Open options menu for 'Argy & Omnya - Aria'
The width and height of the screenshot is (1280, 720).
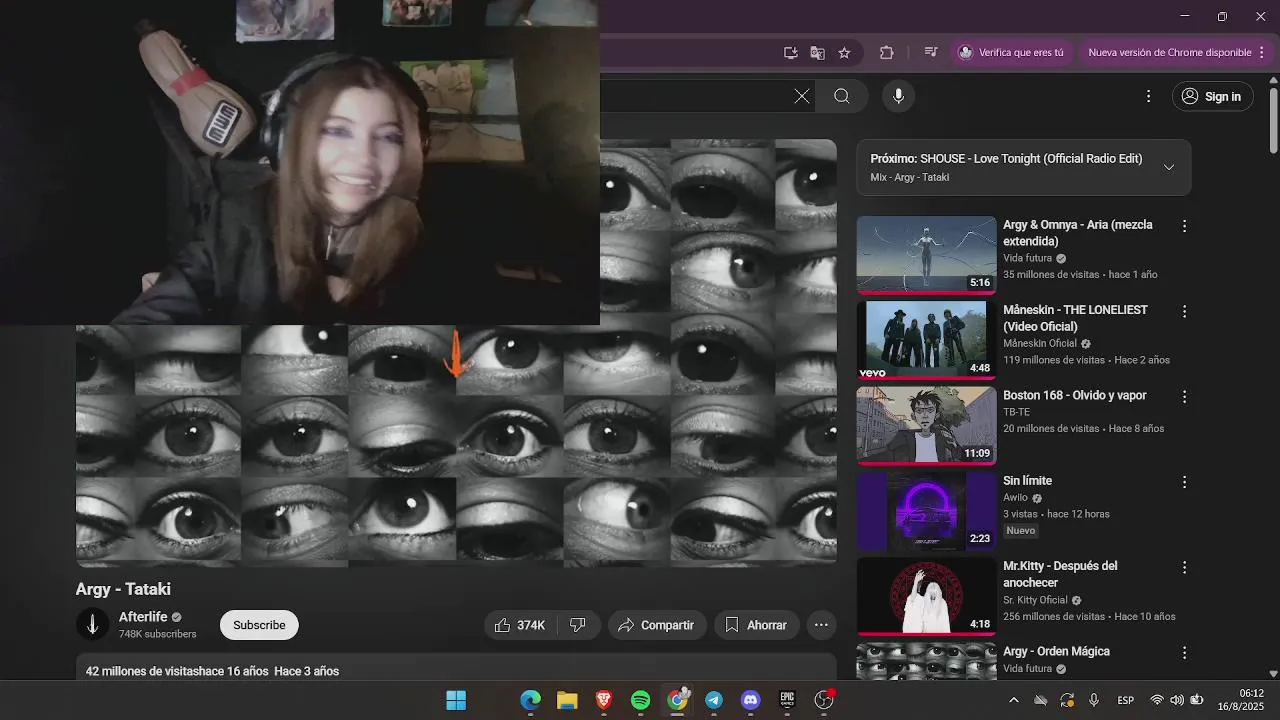coord(1184,226)
